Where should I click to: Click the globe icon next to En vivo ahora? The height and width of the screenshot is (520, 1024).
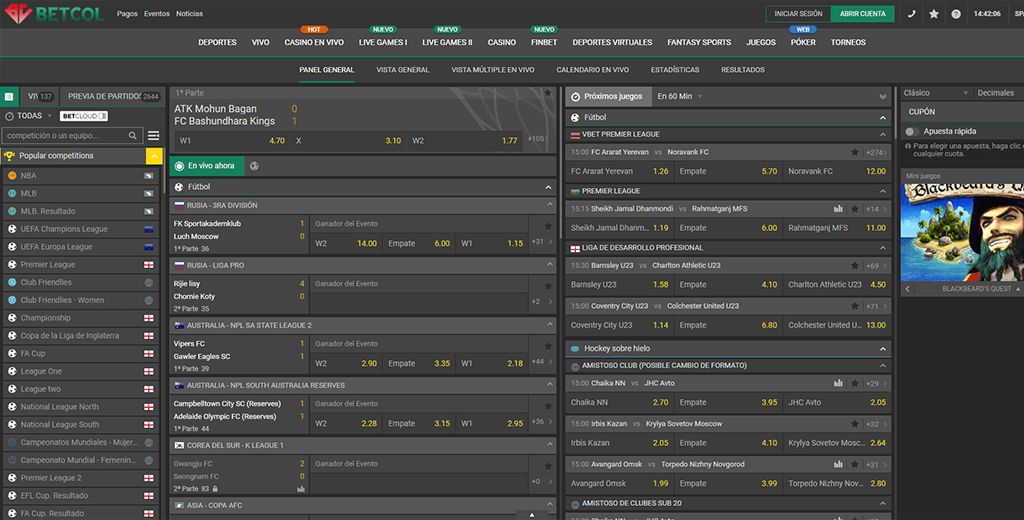click(254, 165)
